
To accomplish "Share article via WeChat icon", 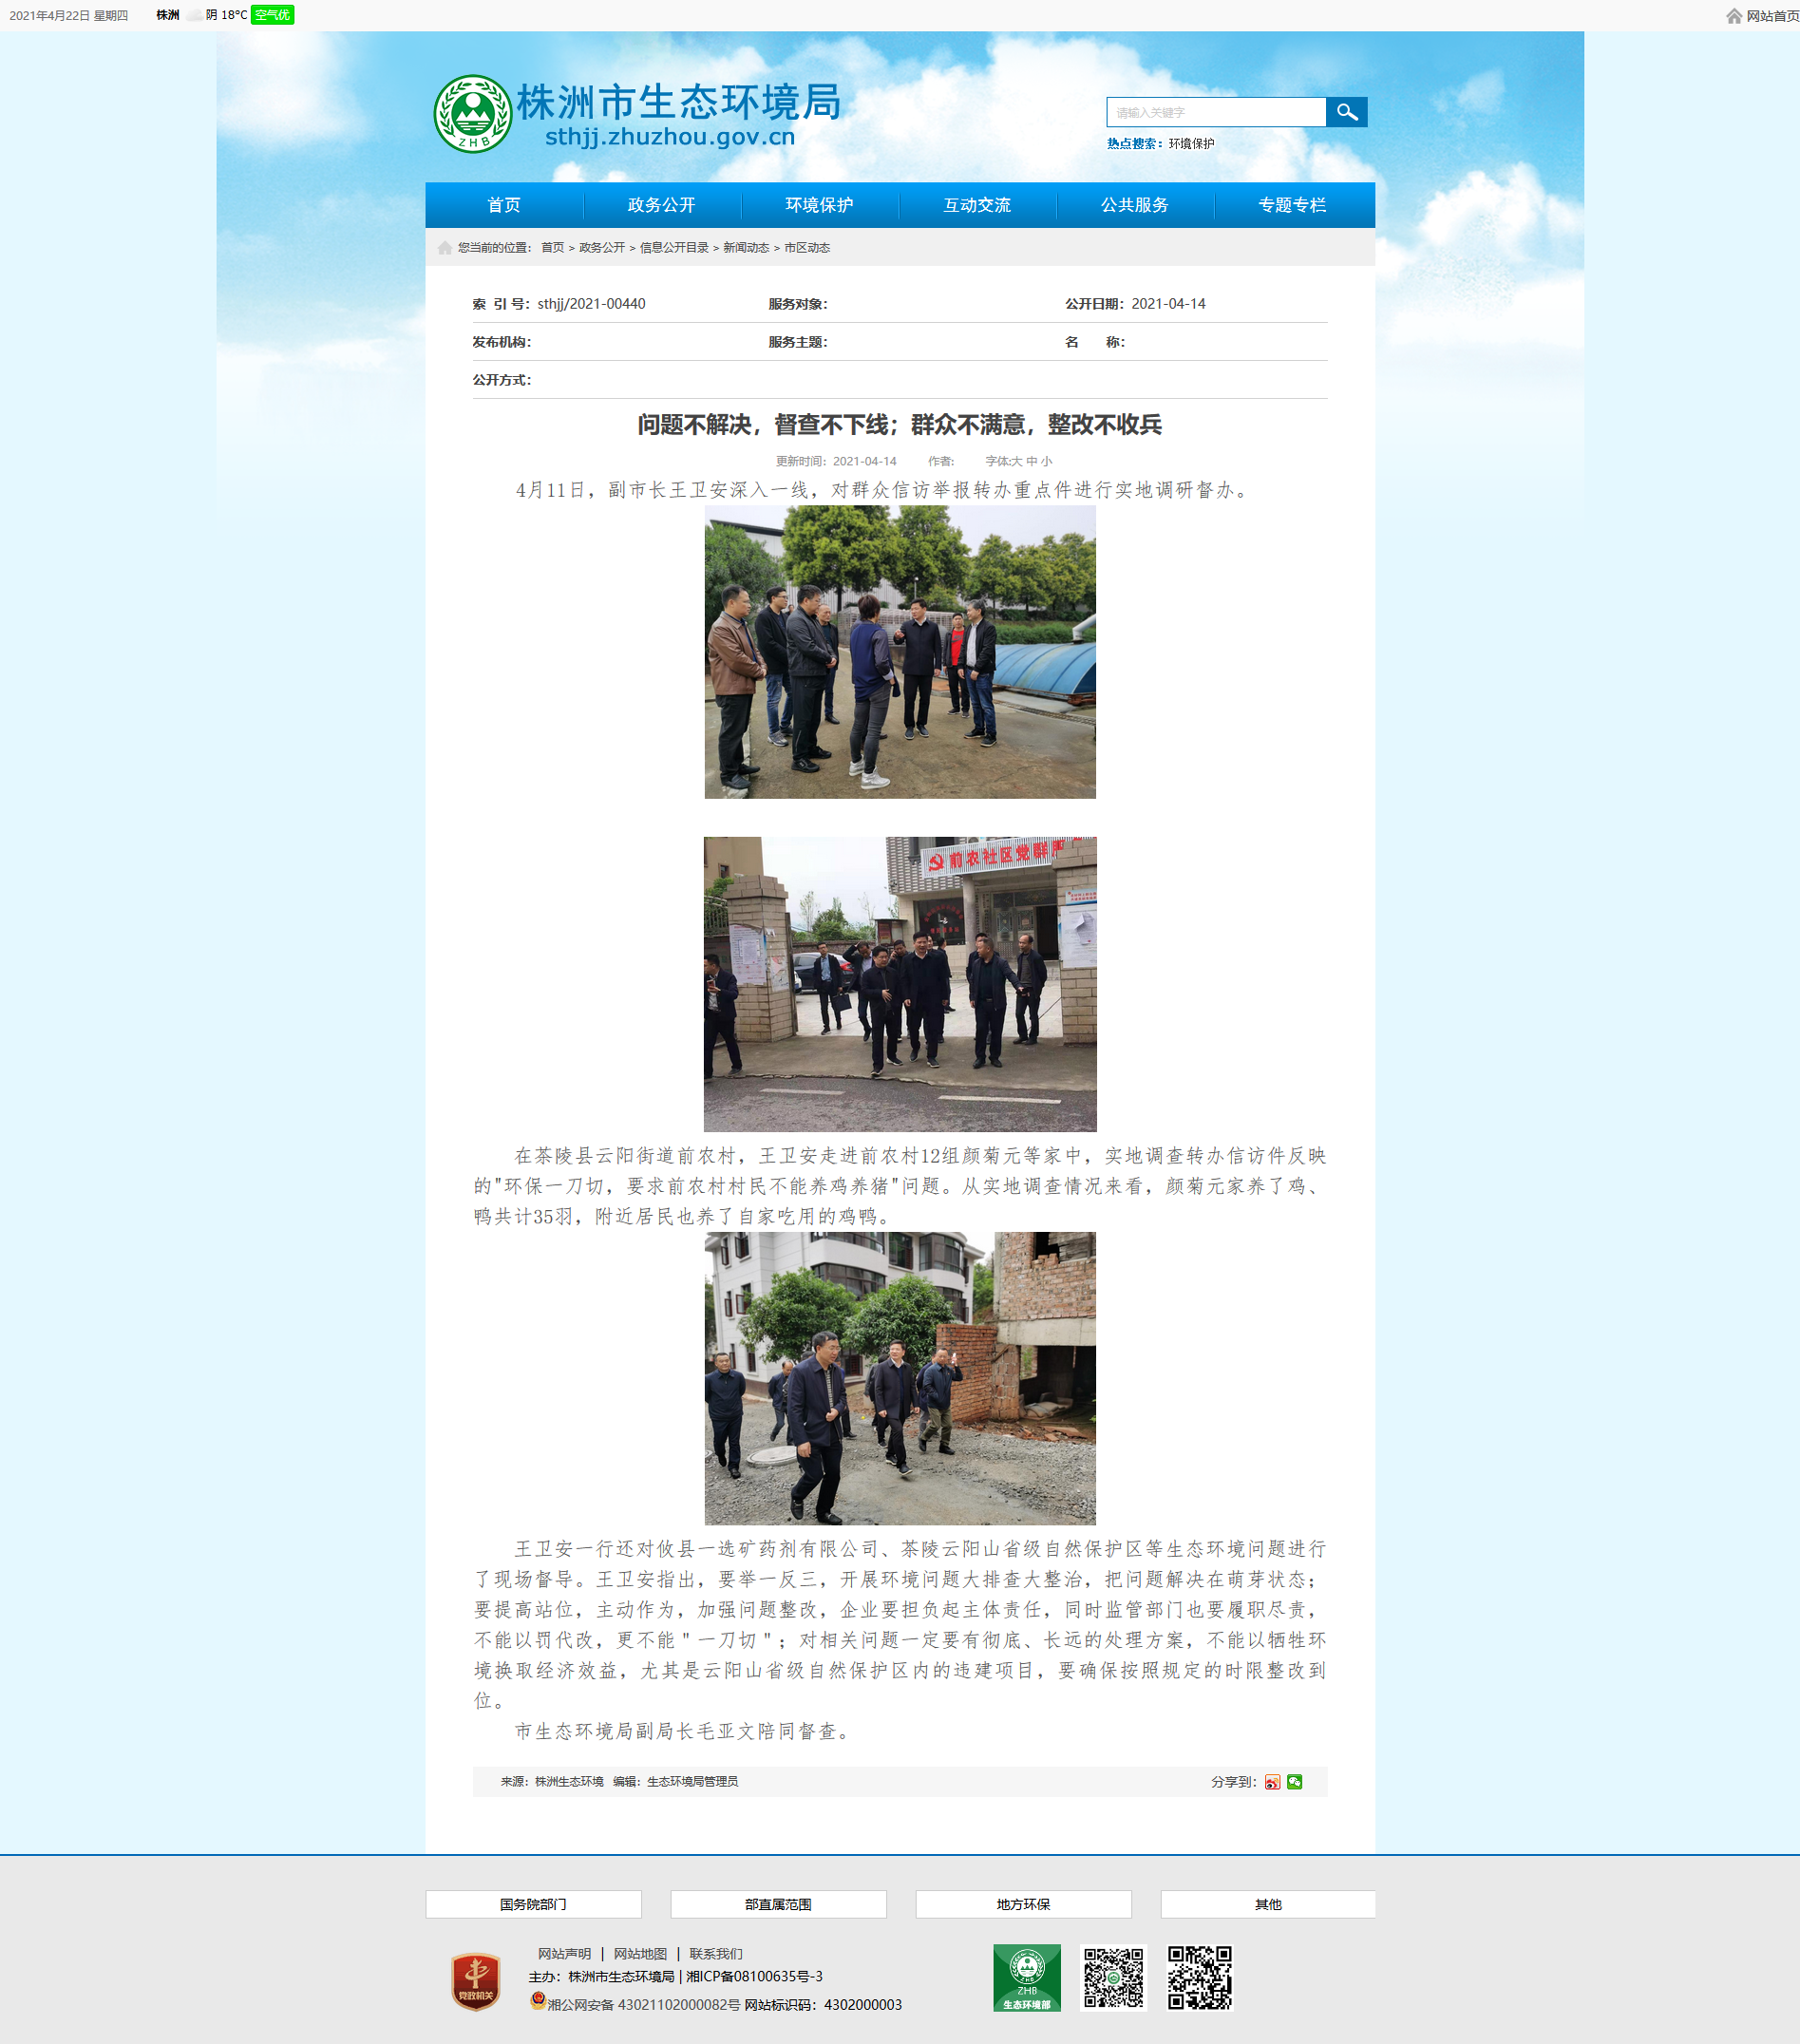I will 1295,1782.
